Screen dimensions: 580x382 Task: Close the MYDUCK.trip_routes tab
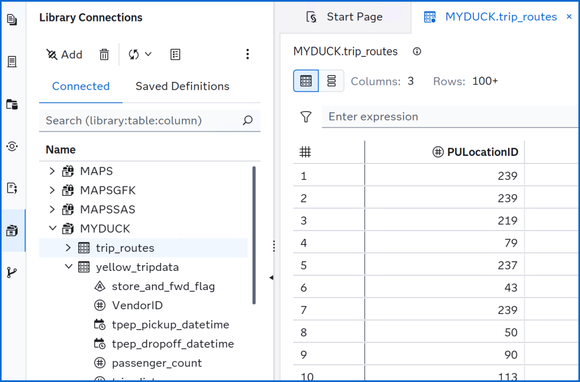point(569,17)
